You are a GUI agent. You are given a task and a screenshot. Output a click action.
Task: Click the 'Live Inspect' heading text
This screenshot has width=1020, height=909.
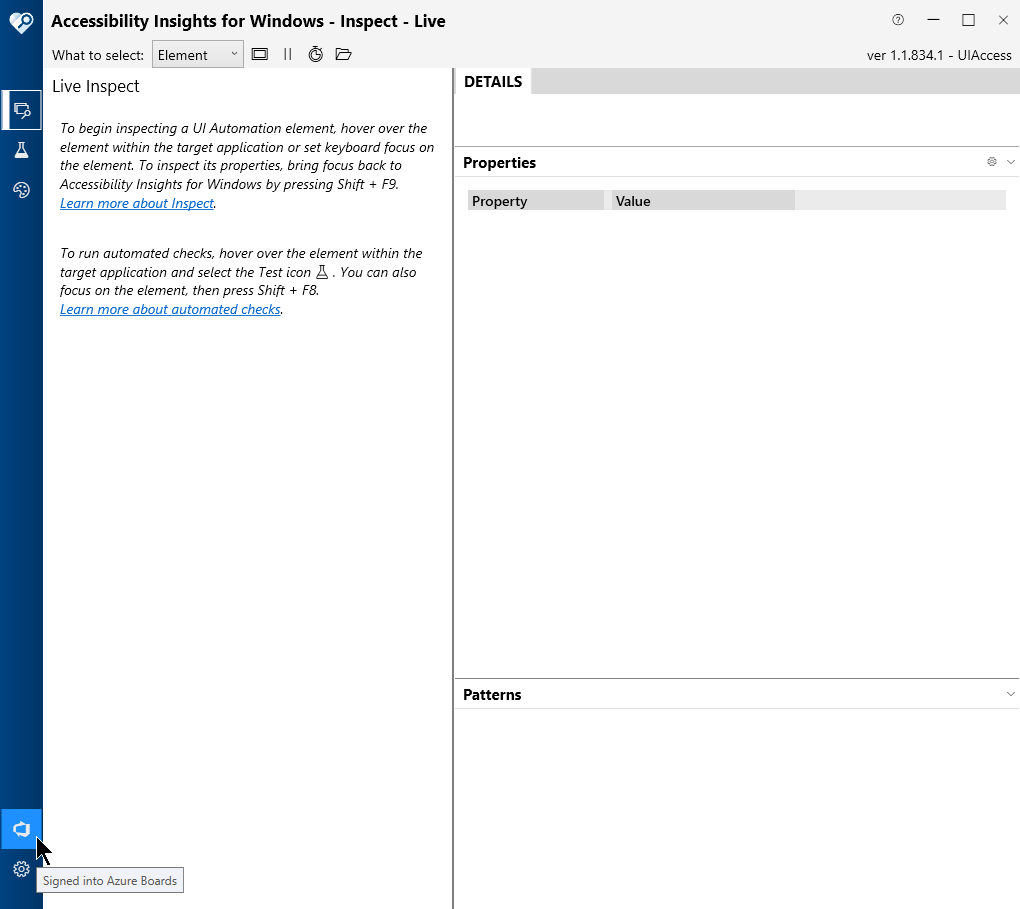click(96, 86)
